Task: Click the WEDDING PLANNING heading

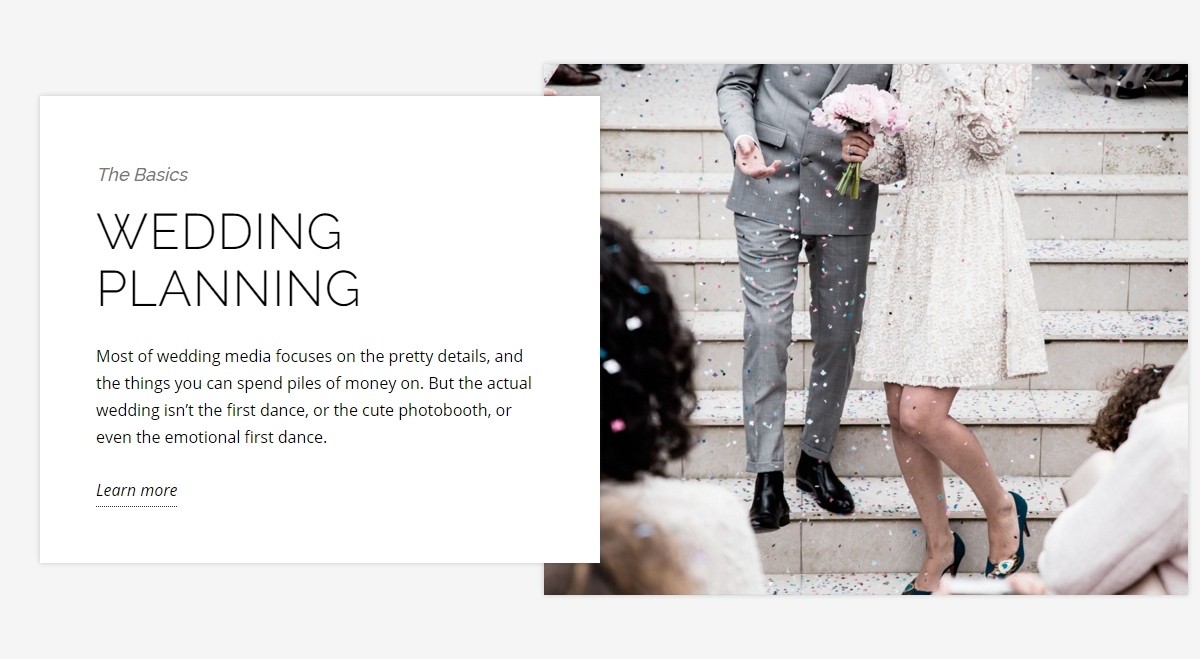Action: tap(228, 260)
